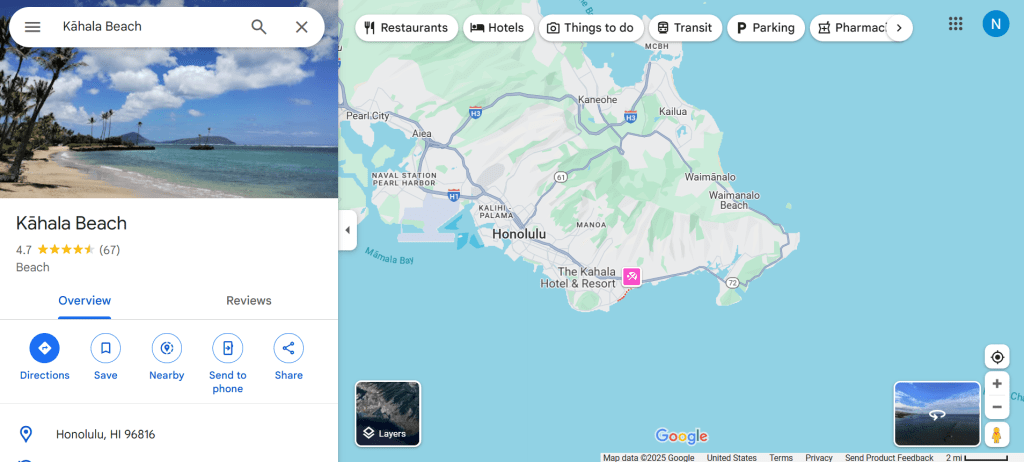Open the hamburger menu in search bar
This screenshot has width=1024, height=462.
[32, 27]
